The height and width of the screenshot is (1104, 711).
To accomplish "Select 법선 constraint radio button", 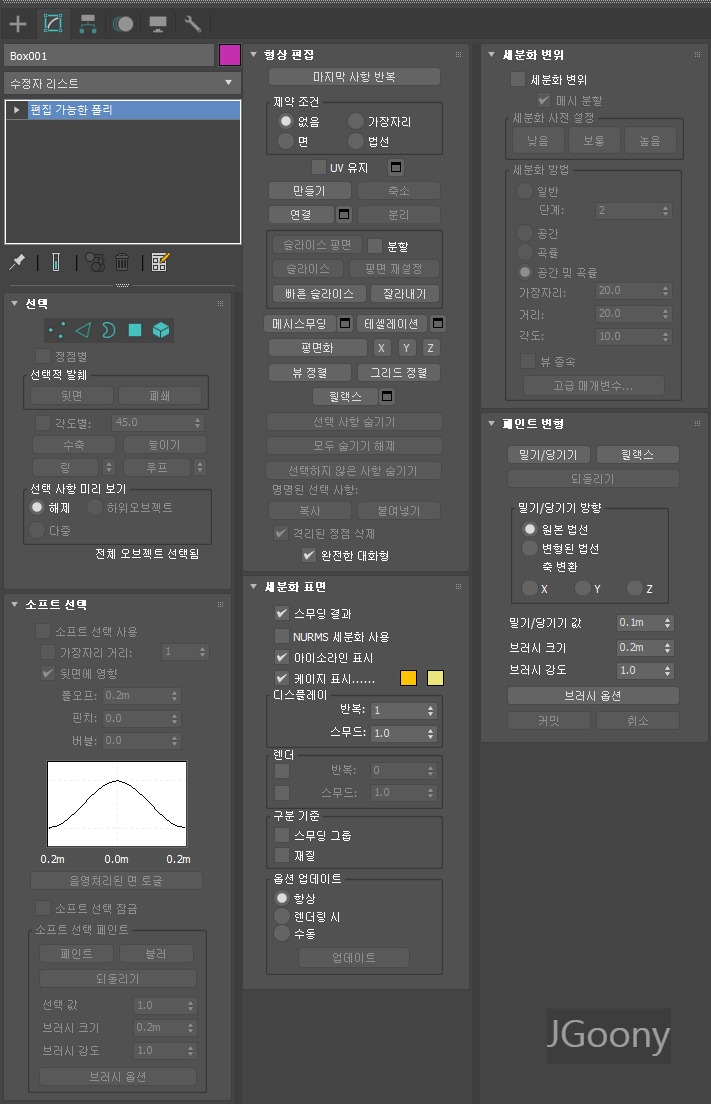I will click(356, 141).
